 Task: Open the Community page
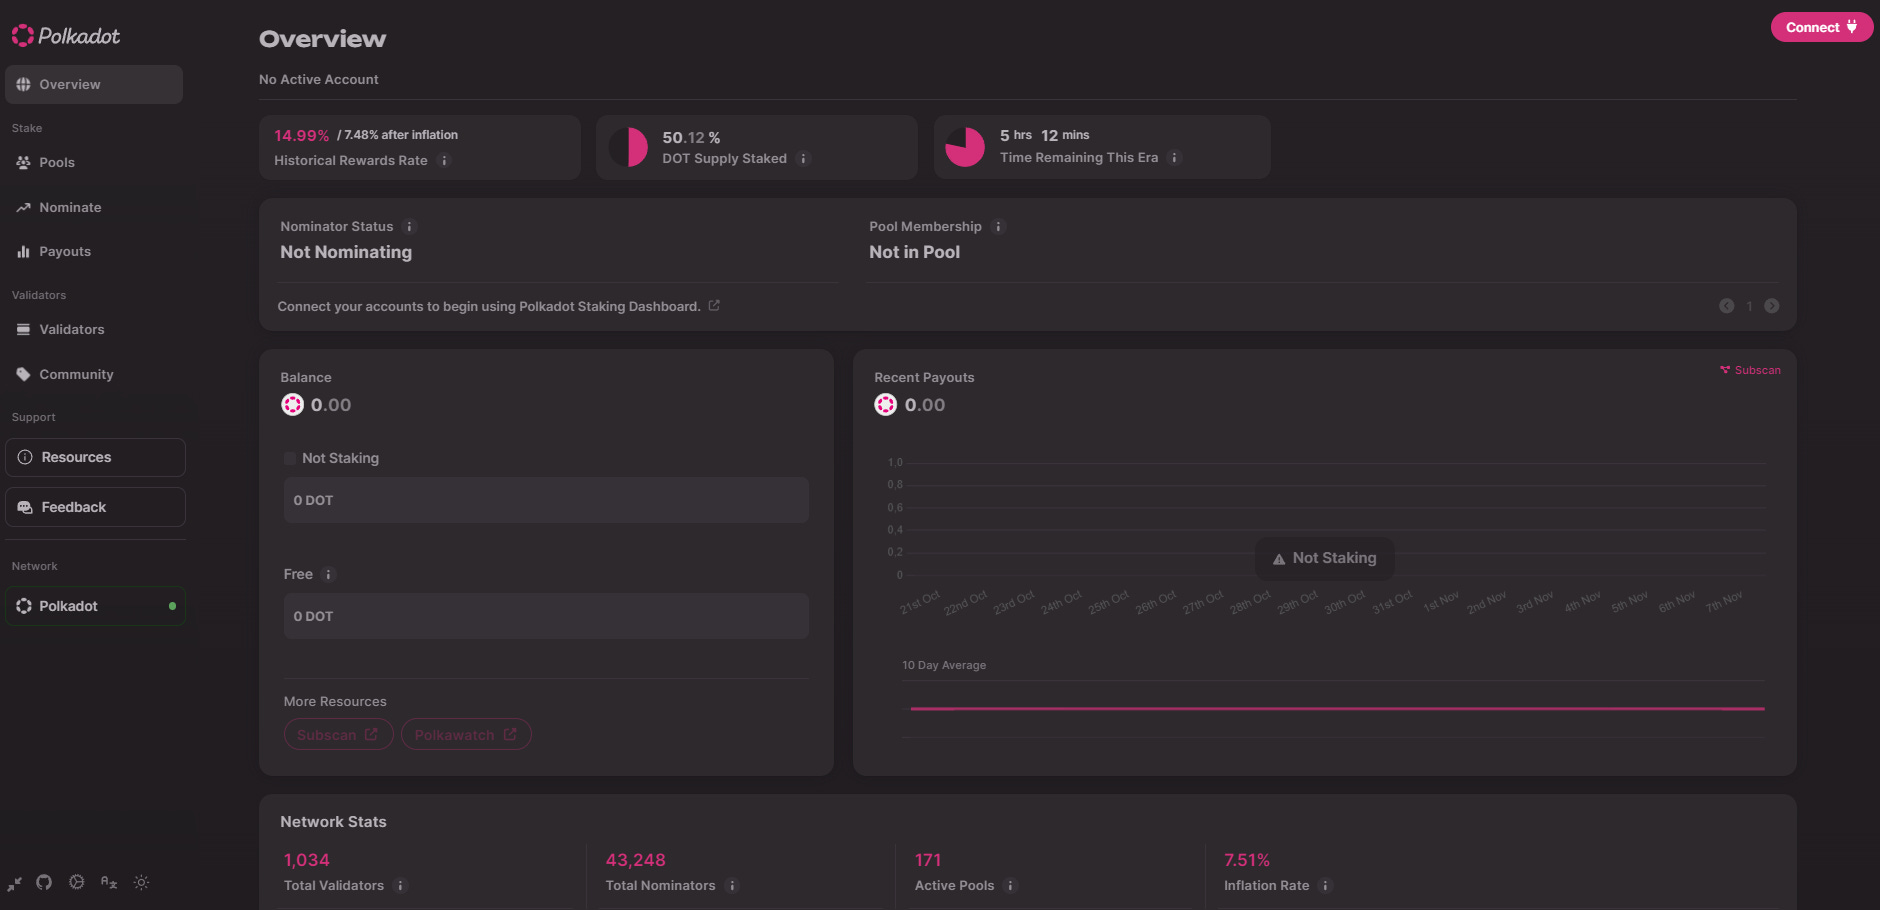(x=94, y=375)
